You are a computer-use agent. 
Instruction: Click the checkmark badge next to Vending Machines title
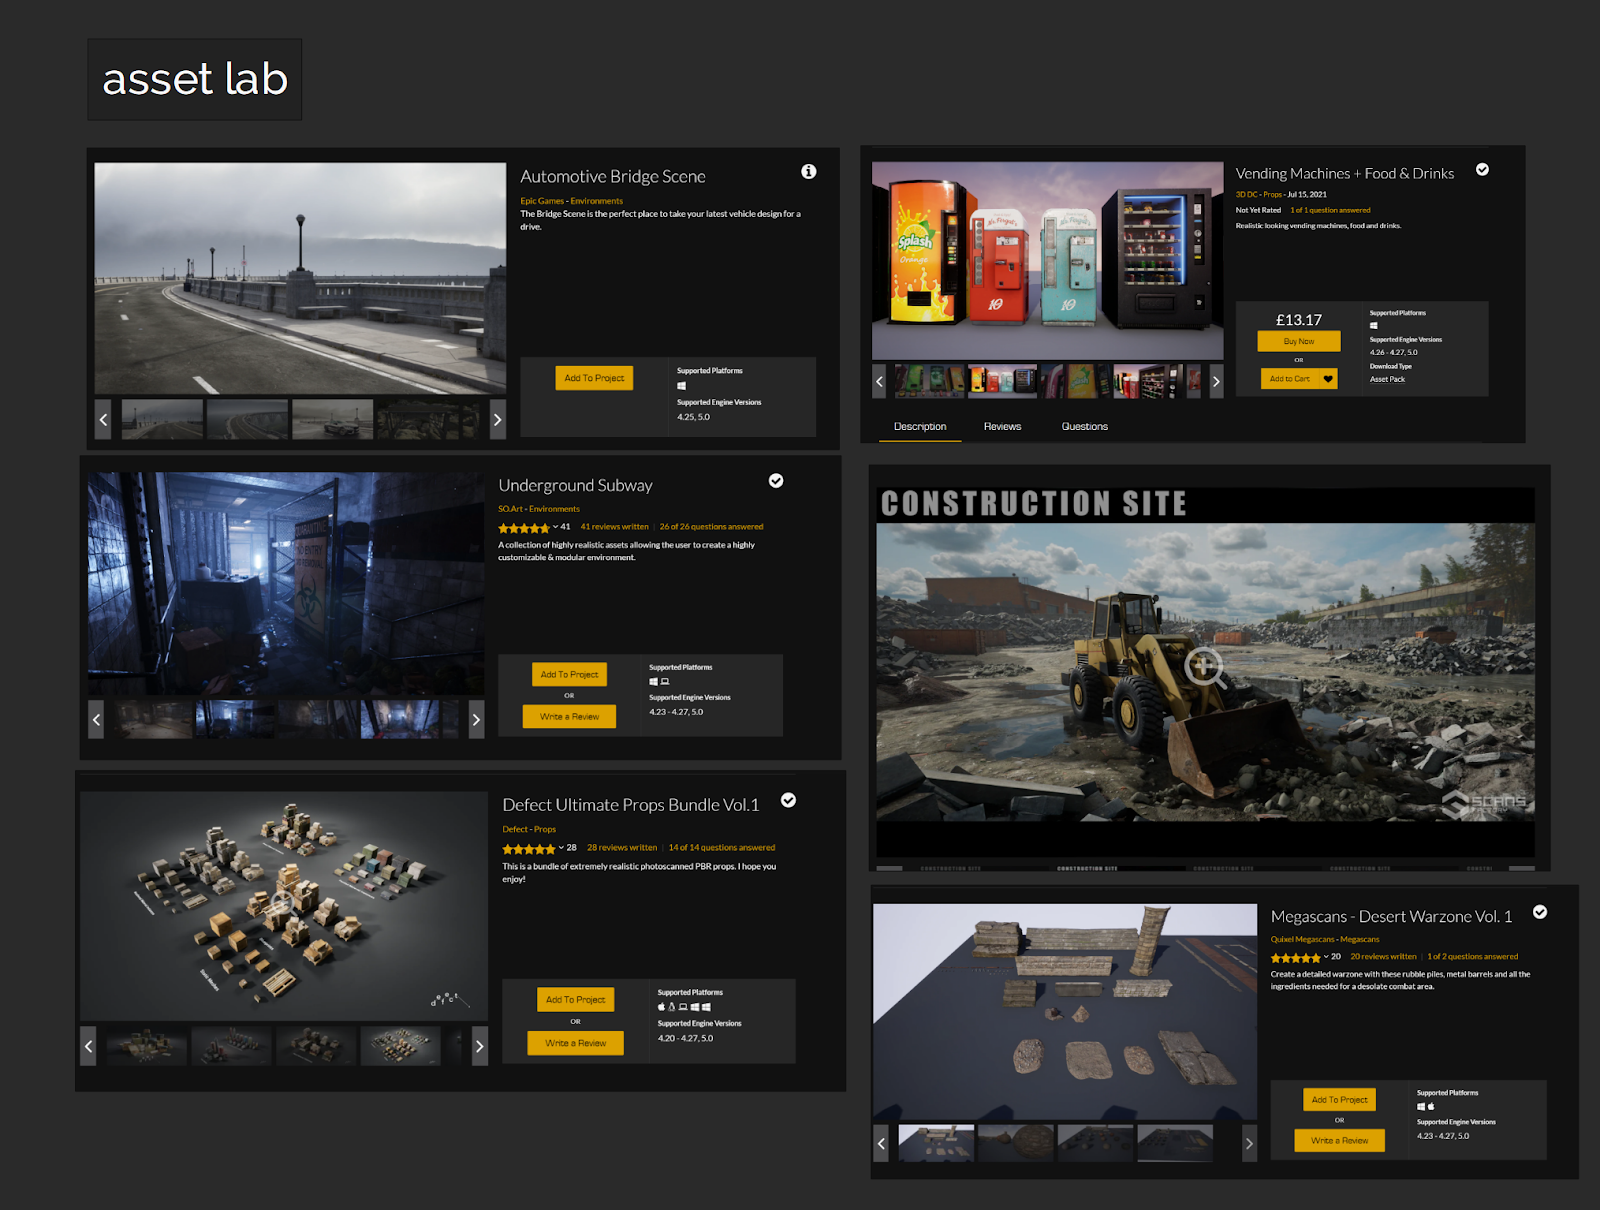click(1482, 170)
